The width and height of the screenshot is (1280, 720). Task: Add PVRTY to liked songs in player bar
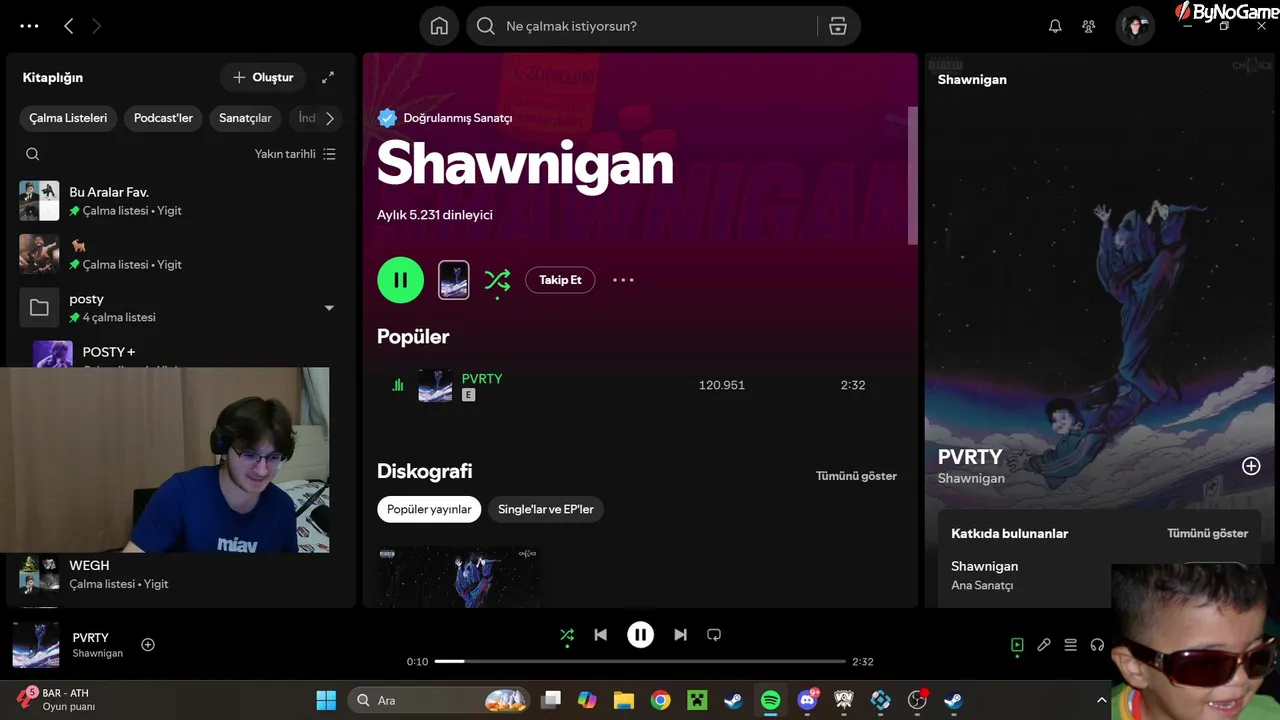148,645
